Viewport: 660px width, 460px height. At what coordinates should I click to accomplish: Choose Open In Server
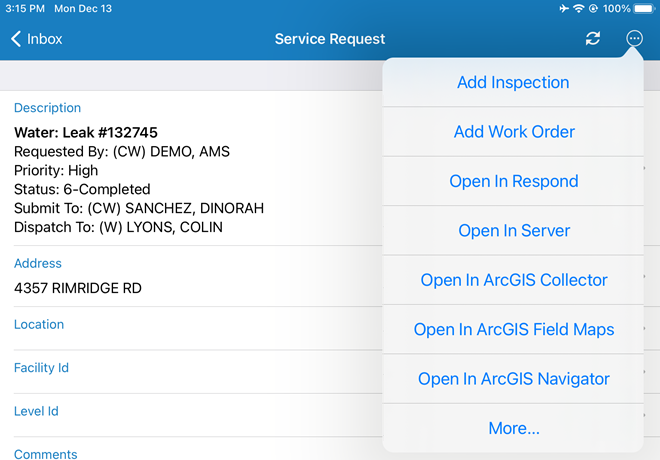click(513, 231)
